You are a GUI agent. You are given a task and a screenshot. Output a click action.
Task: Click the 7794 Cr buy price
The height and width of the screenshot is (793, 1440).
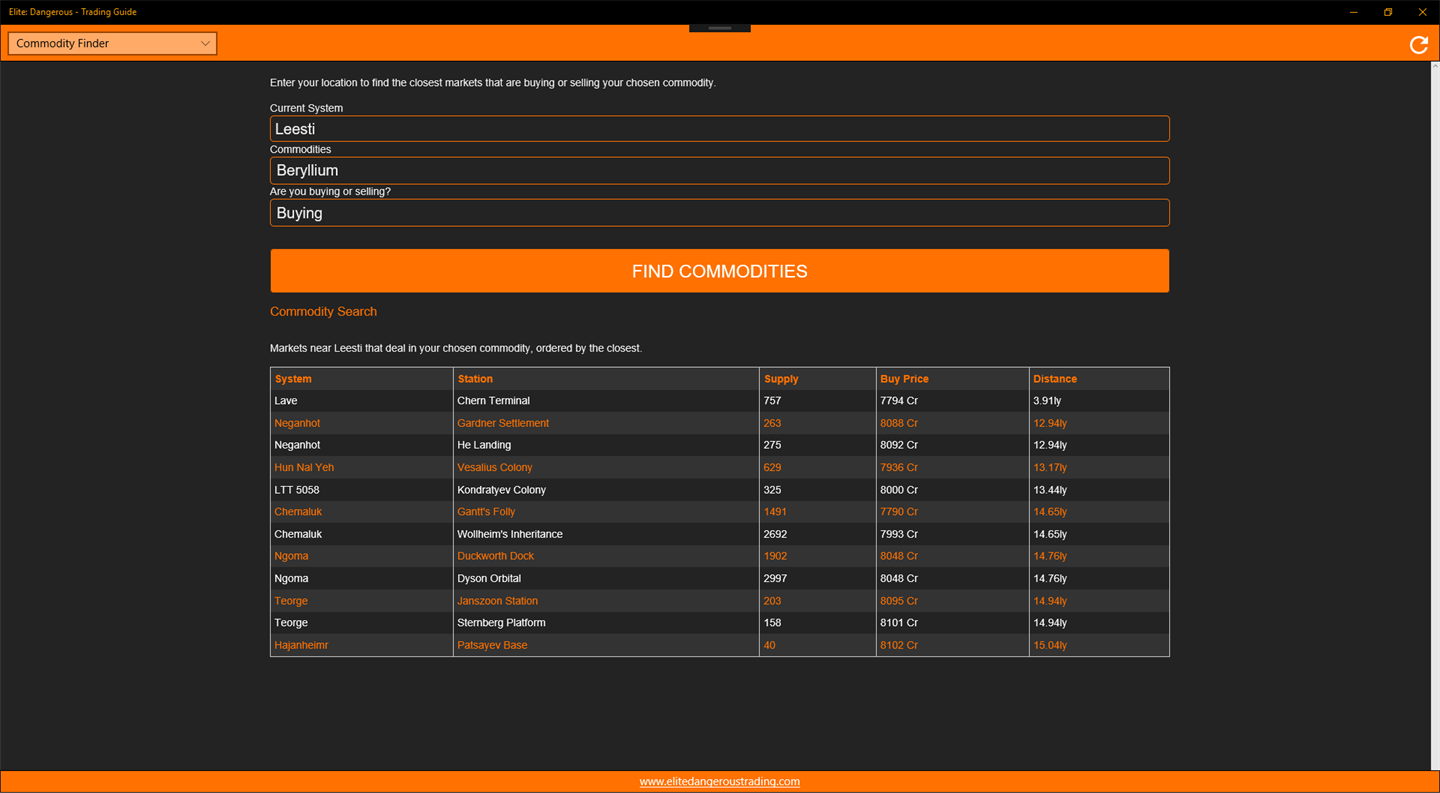pos(899,401)
